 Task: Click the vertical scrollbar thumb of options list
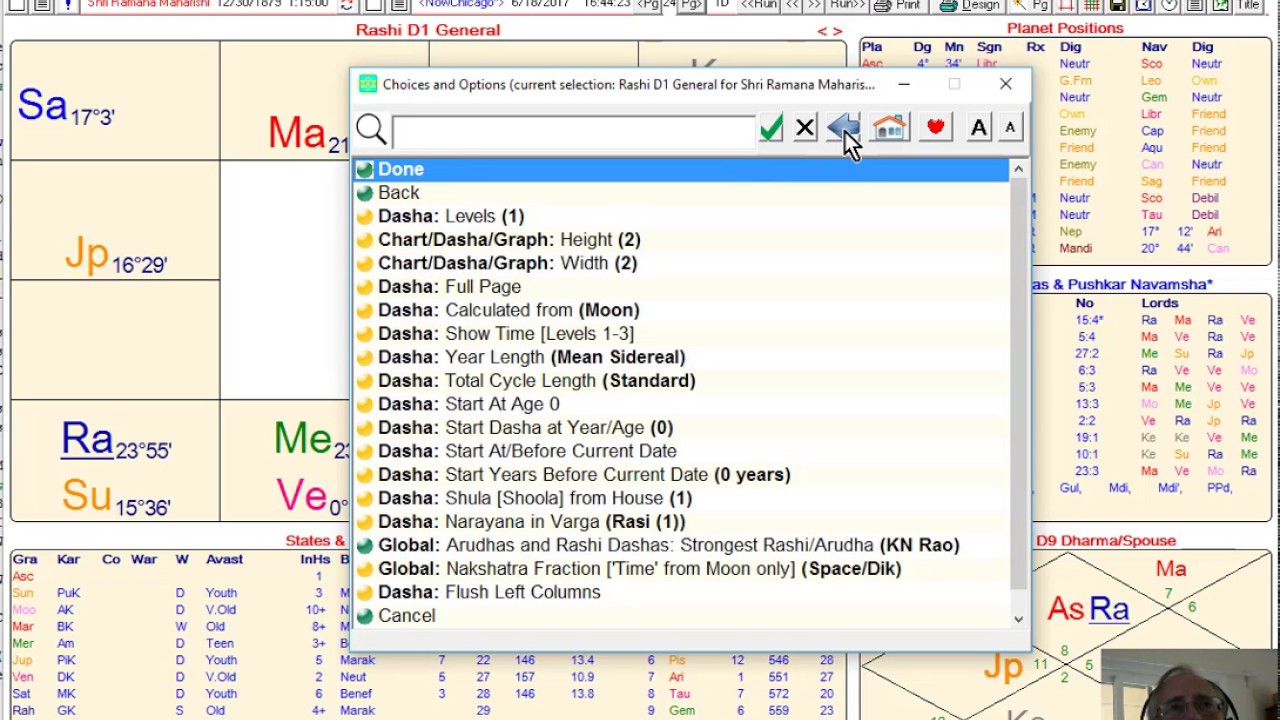coord(1018,385)
